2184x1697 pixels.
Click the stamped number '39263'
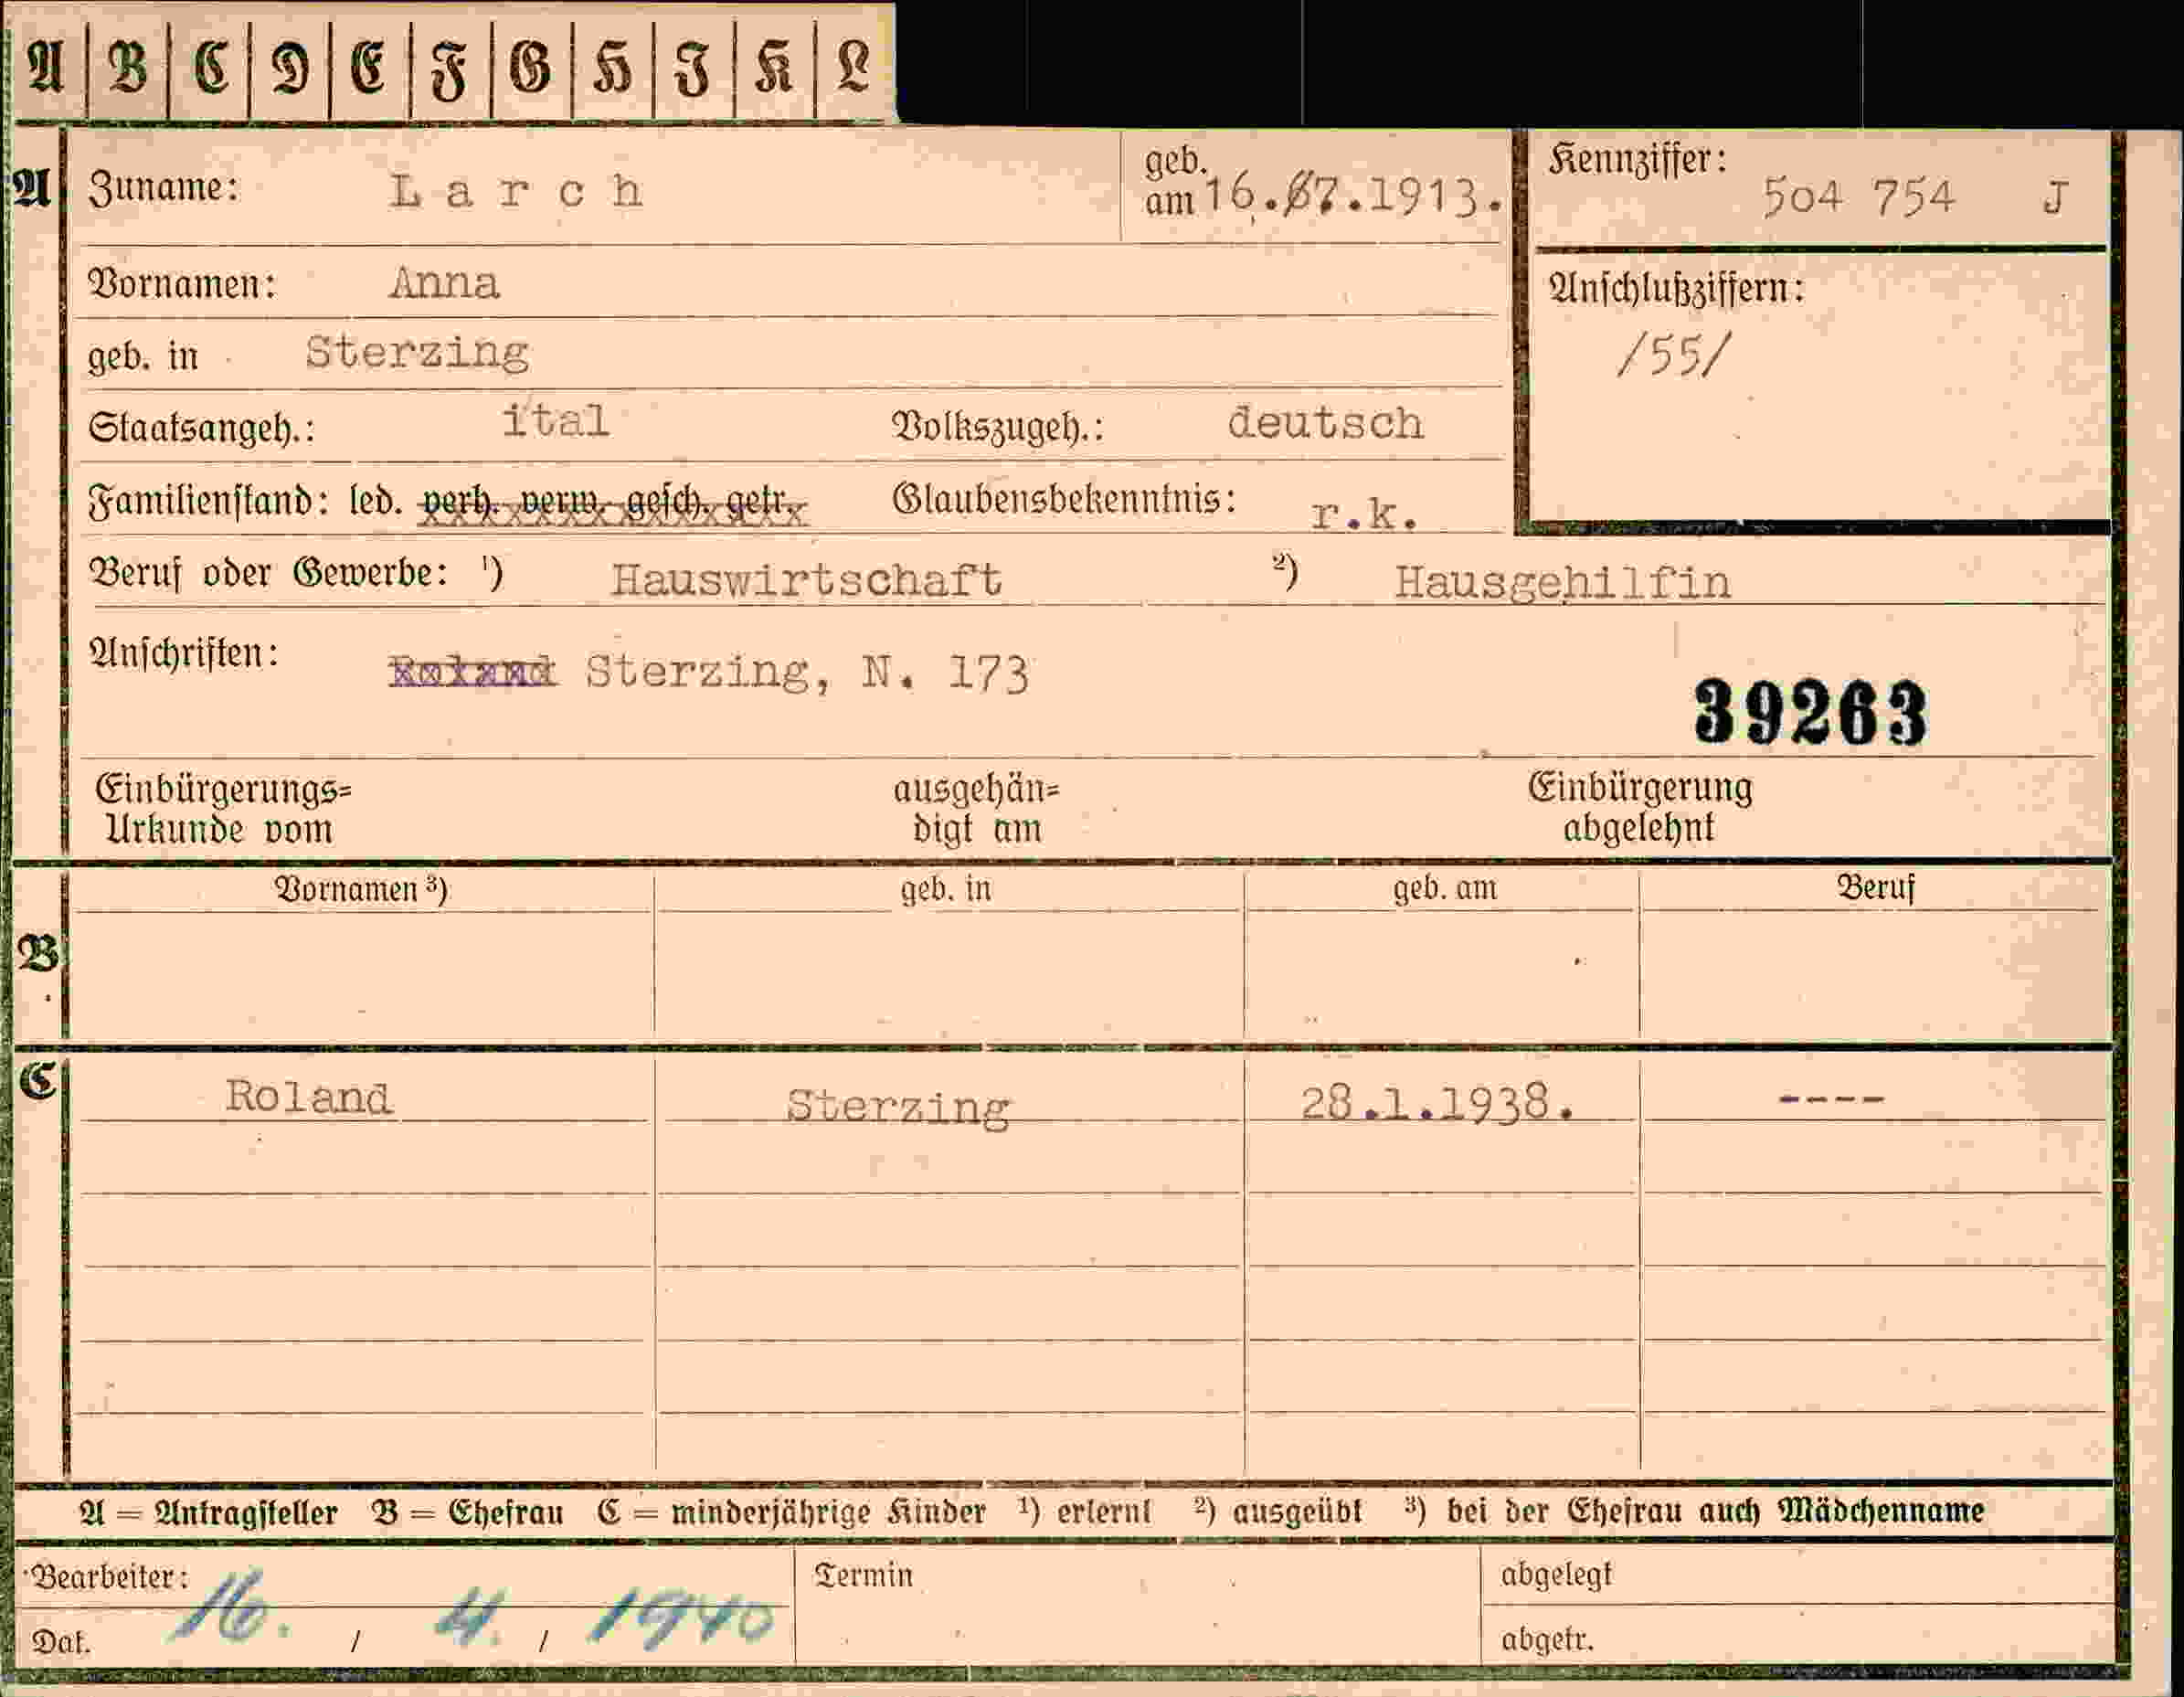[x=1811, y=713]
